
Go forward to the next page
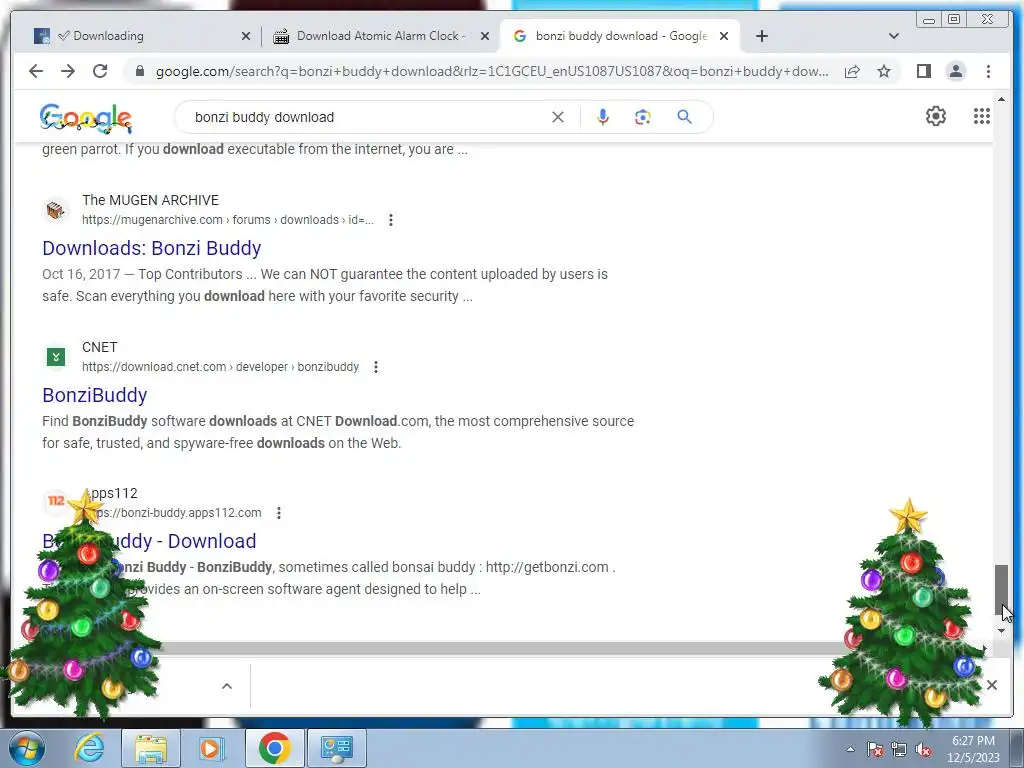[68, 71]
